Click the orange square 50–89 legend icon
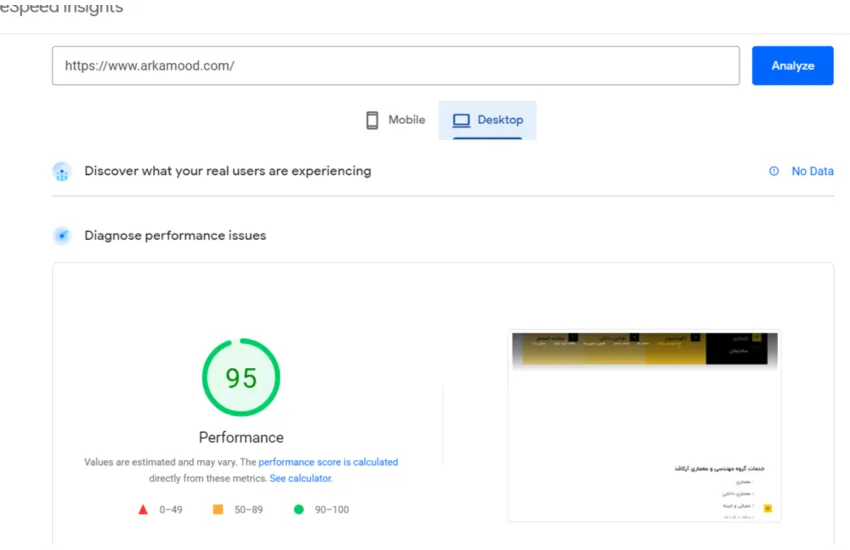The height and width of the screenshot is (550, 850). [218, 510]
